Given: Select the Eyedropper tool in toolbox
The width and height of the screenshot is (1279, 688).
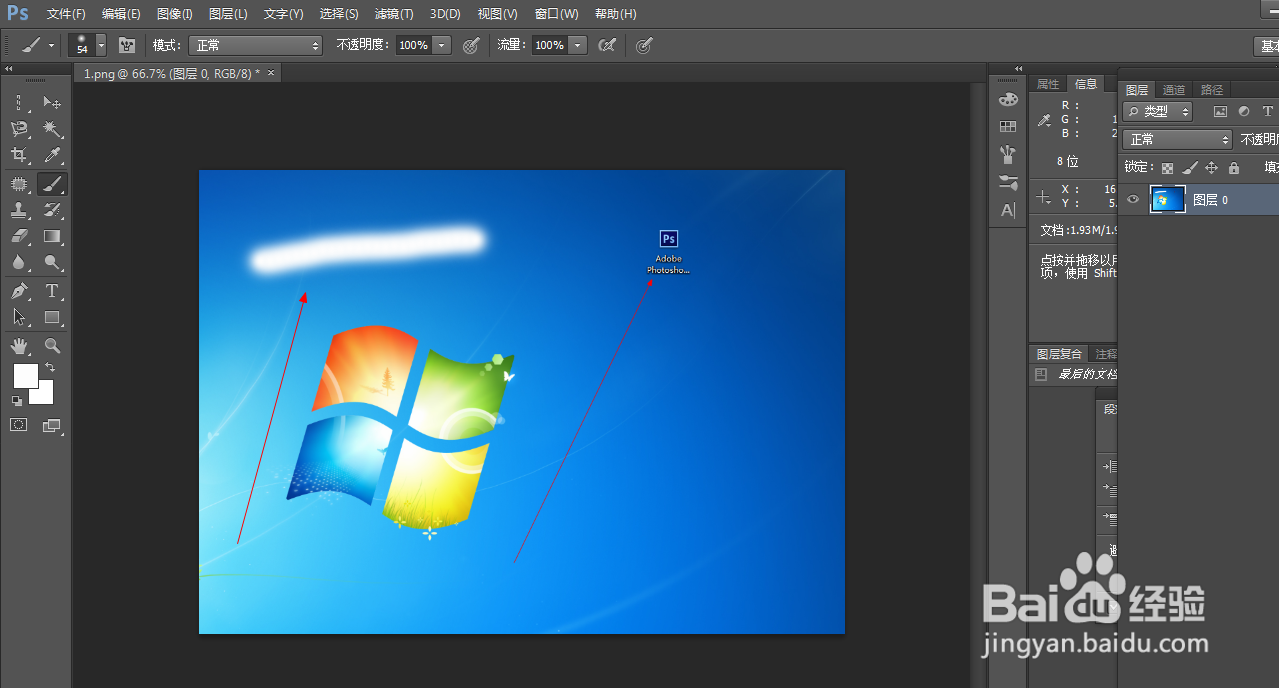Looking at the screenshot, I should coord(52,156).
